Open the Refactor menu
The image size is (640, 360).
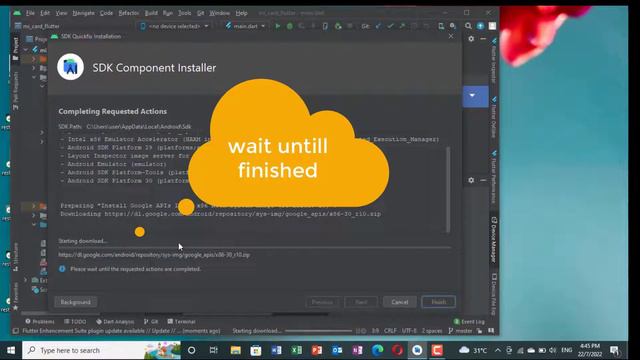[129, 13]
